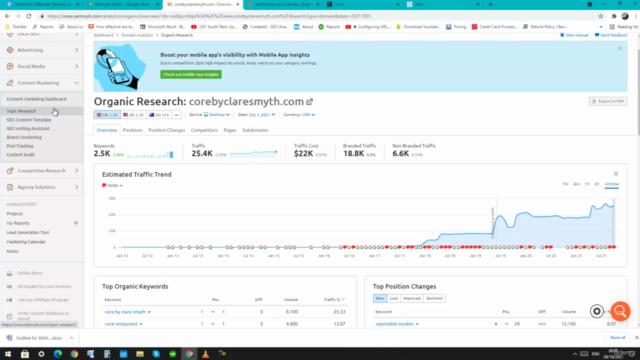
Task: Reload the page with refresh icon
Action: click(x=29, y=16)
